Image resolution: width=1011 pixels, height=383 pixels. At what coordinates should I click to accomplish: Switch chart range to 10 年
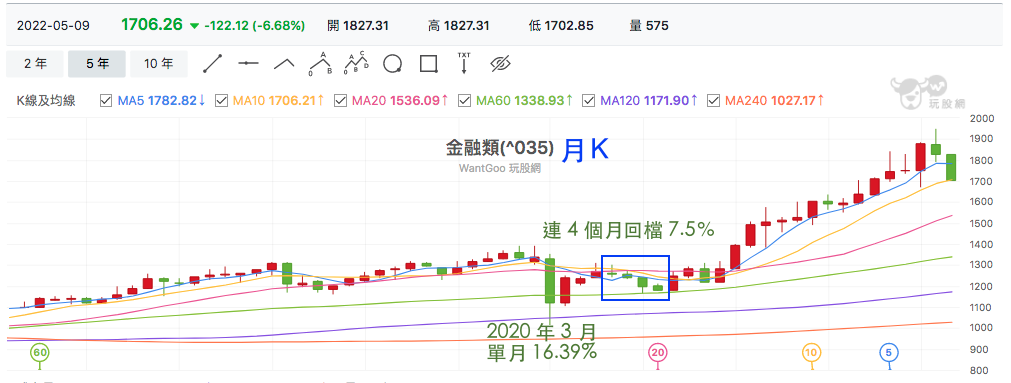(159, 64)
